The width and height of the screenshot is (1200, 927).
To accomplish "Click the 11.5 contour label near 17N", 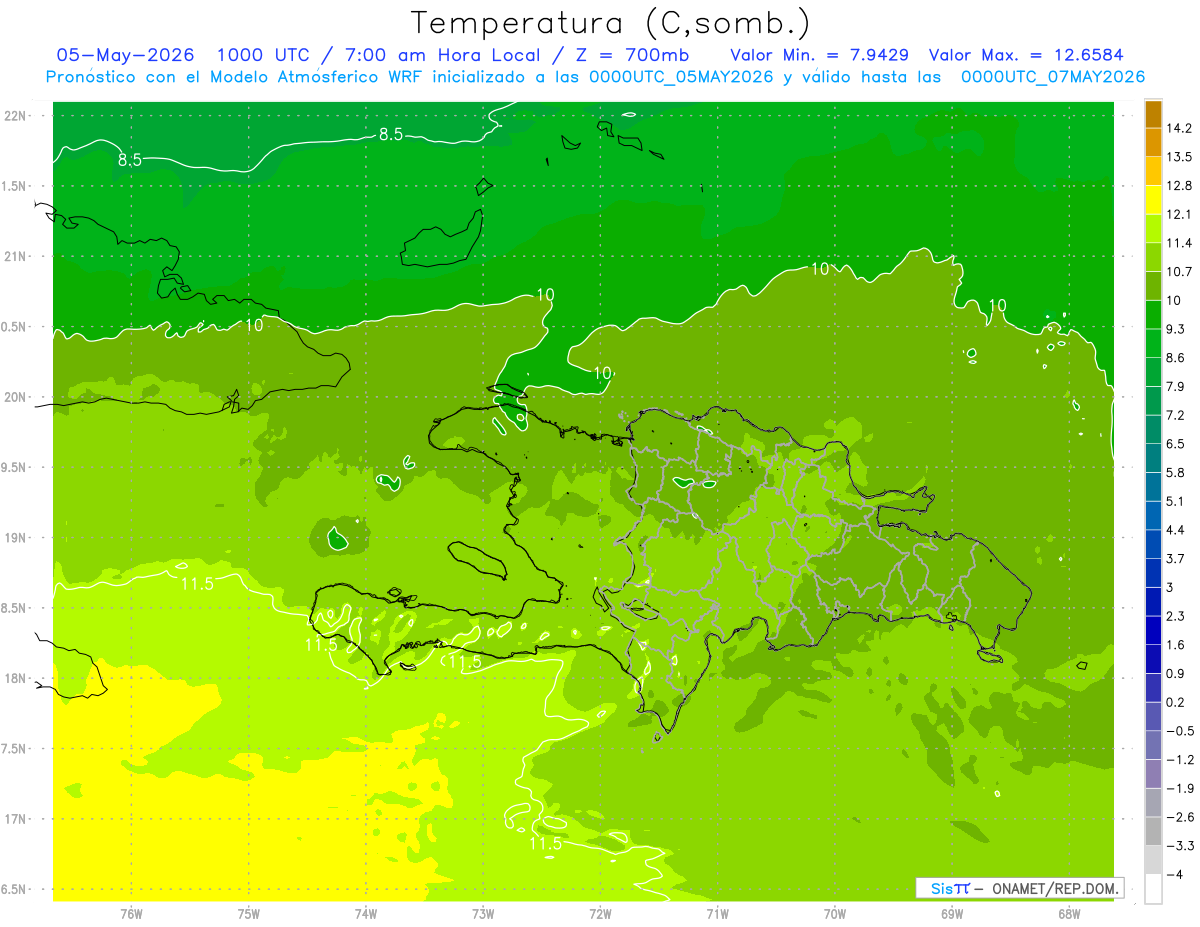I will point(545,844).
